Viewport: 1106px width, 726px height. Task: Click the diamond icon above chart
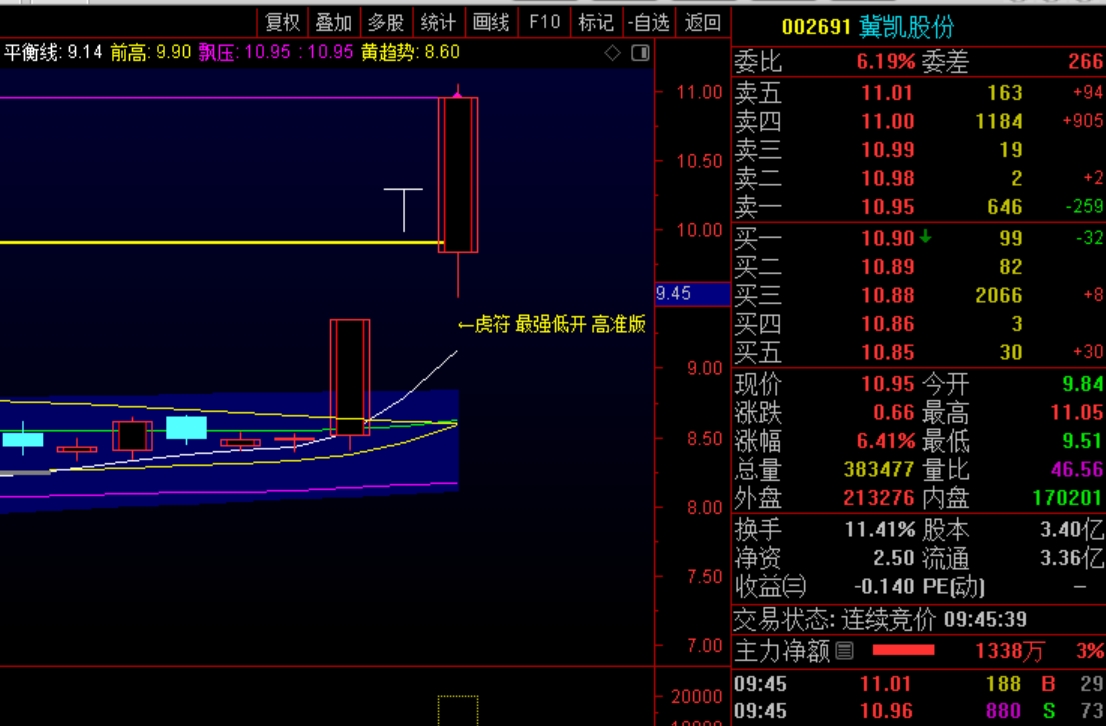tap(612, 52)
